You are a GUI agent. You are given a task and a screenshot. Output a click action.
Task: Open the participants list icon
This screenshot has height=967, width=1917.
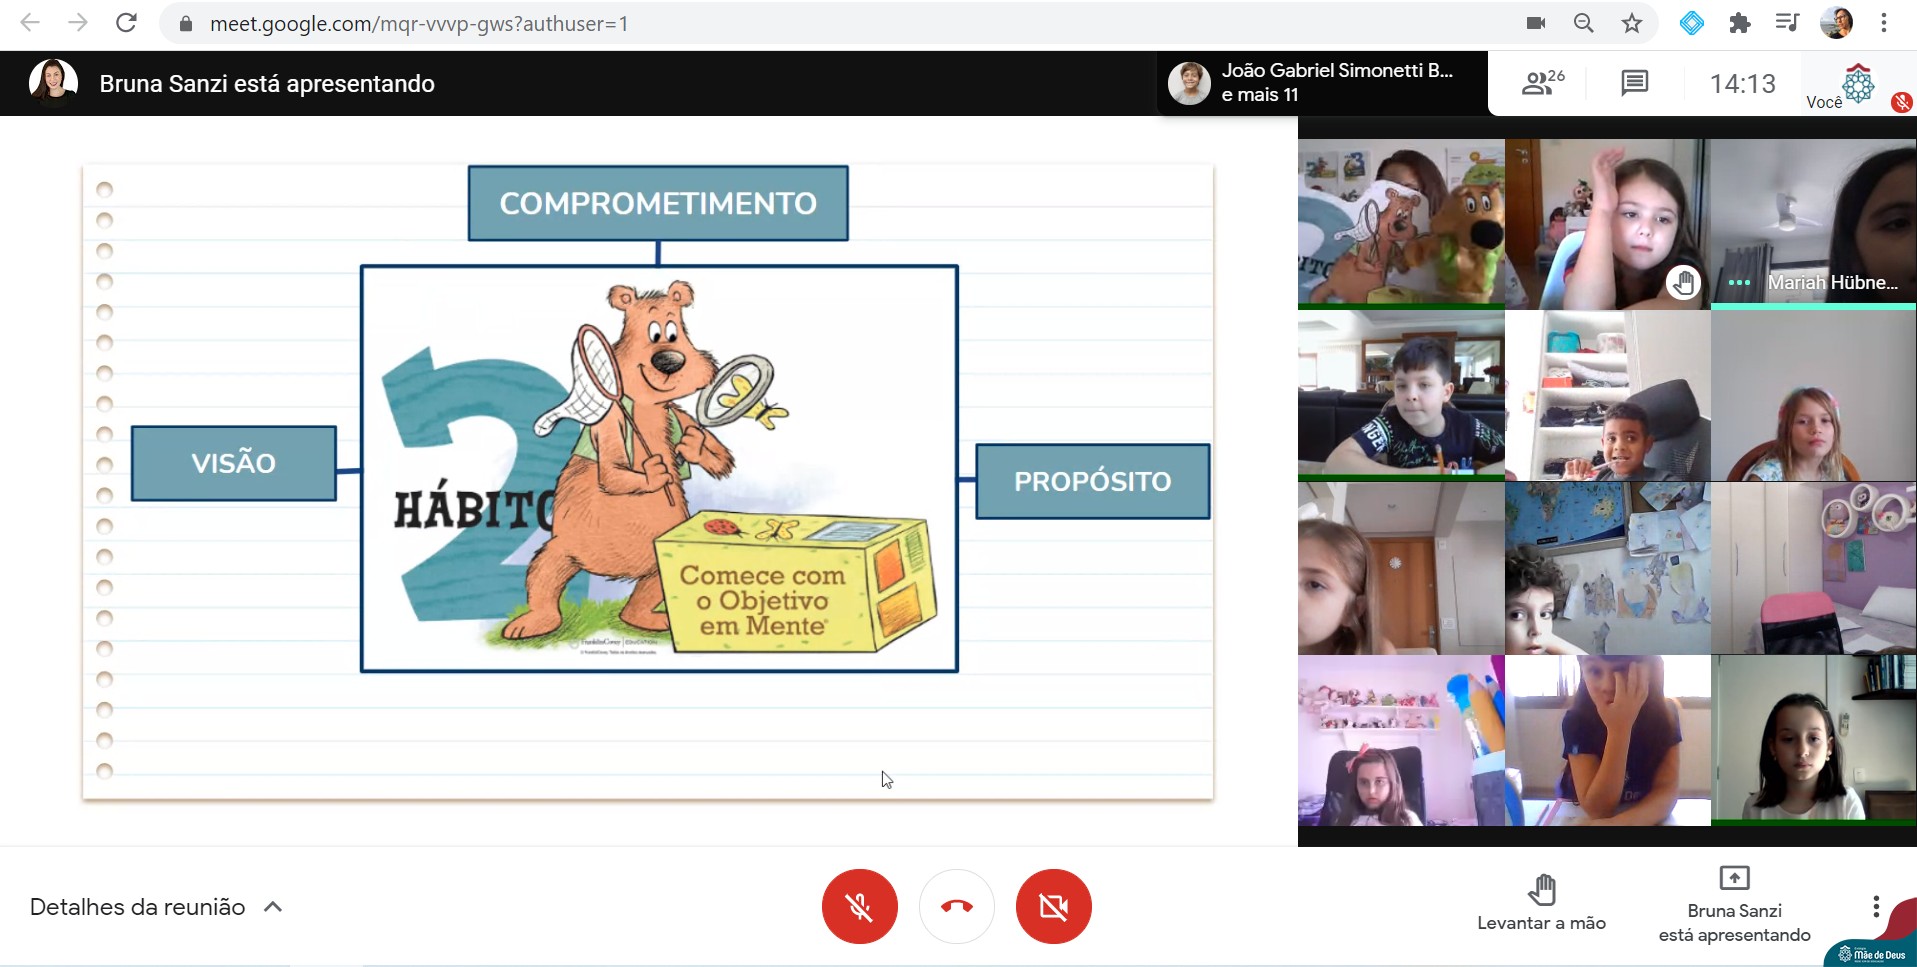(1542, 83)
